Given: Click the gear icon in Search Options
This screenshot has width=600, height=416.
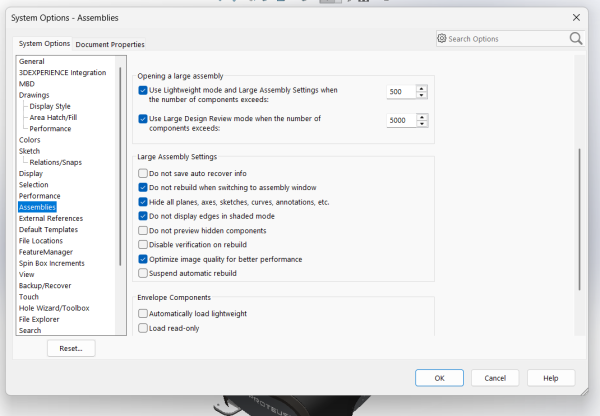Looking at the screenshot, I should pos(442,38).
